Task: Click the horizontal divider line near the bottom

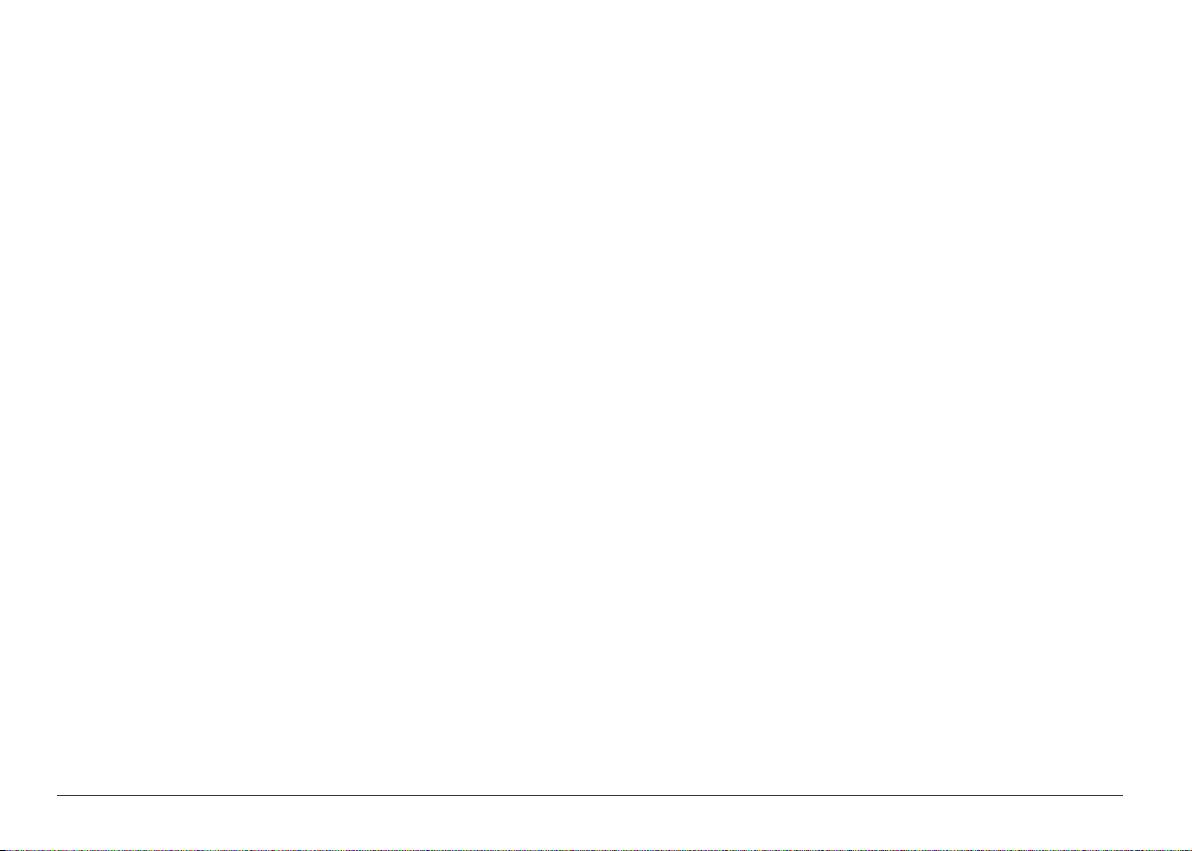Action: (590, 795)
